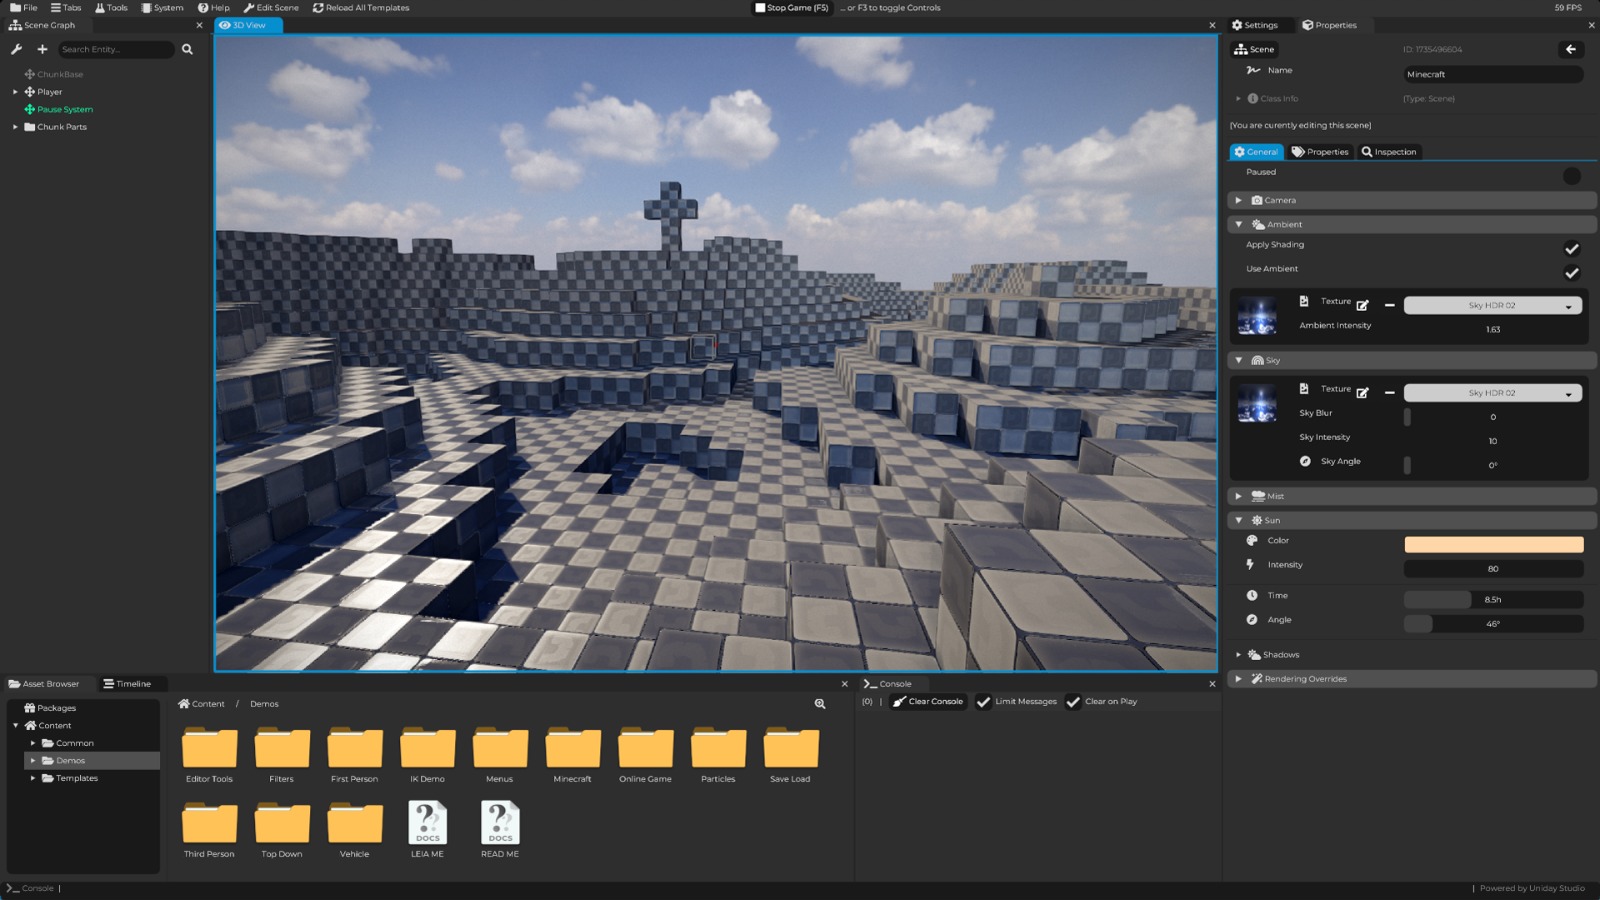Toggle the Apply Shading checkbox
Viewport: 1600px width, 900px height.
click(x=1571, y=248)
